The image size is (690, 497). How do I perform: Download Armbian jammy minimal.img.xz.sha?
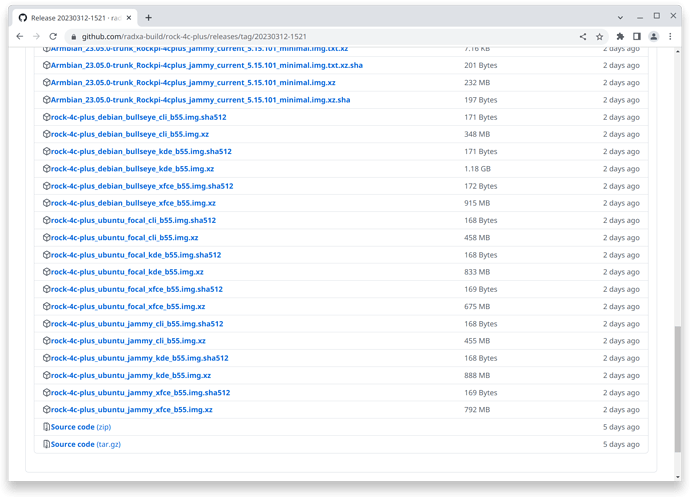(201, 100)
